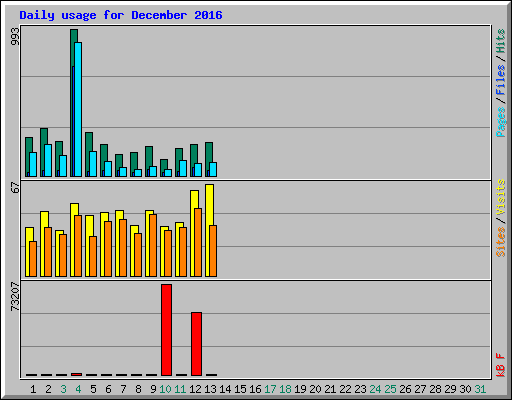Click the day 19 label on the x-axis
This screenshot has height=400, width=512.
[300, 389]
